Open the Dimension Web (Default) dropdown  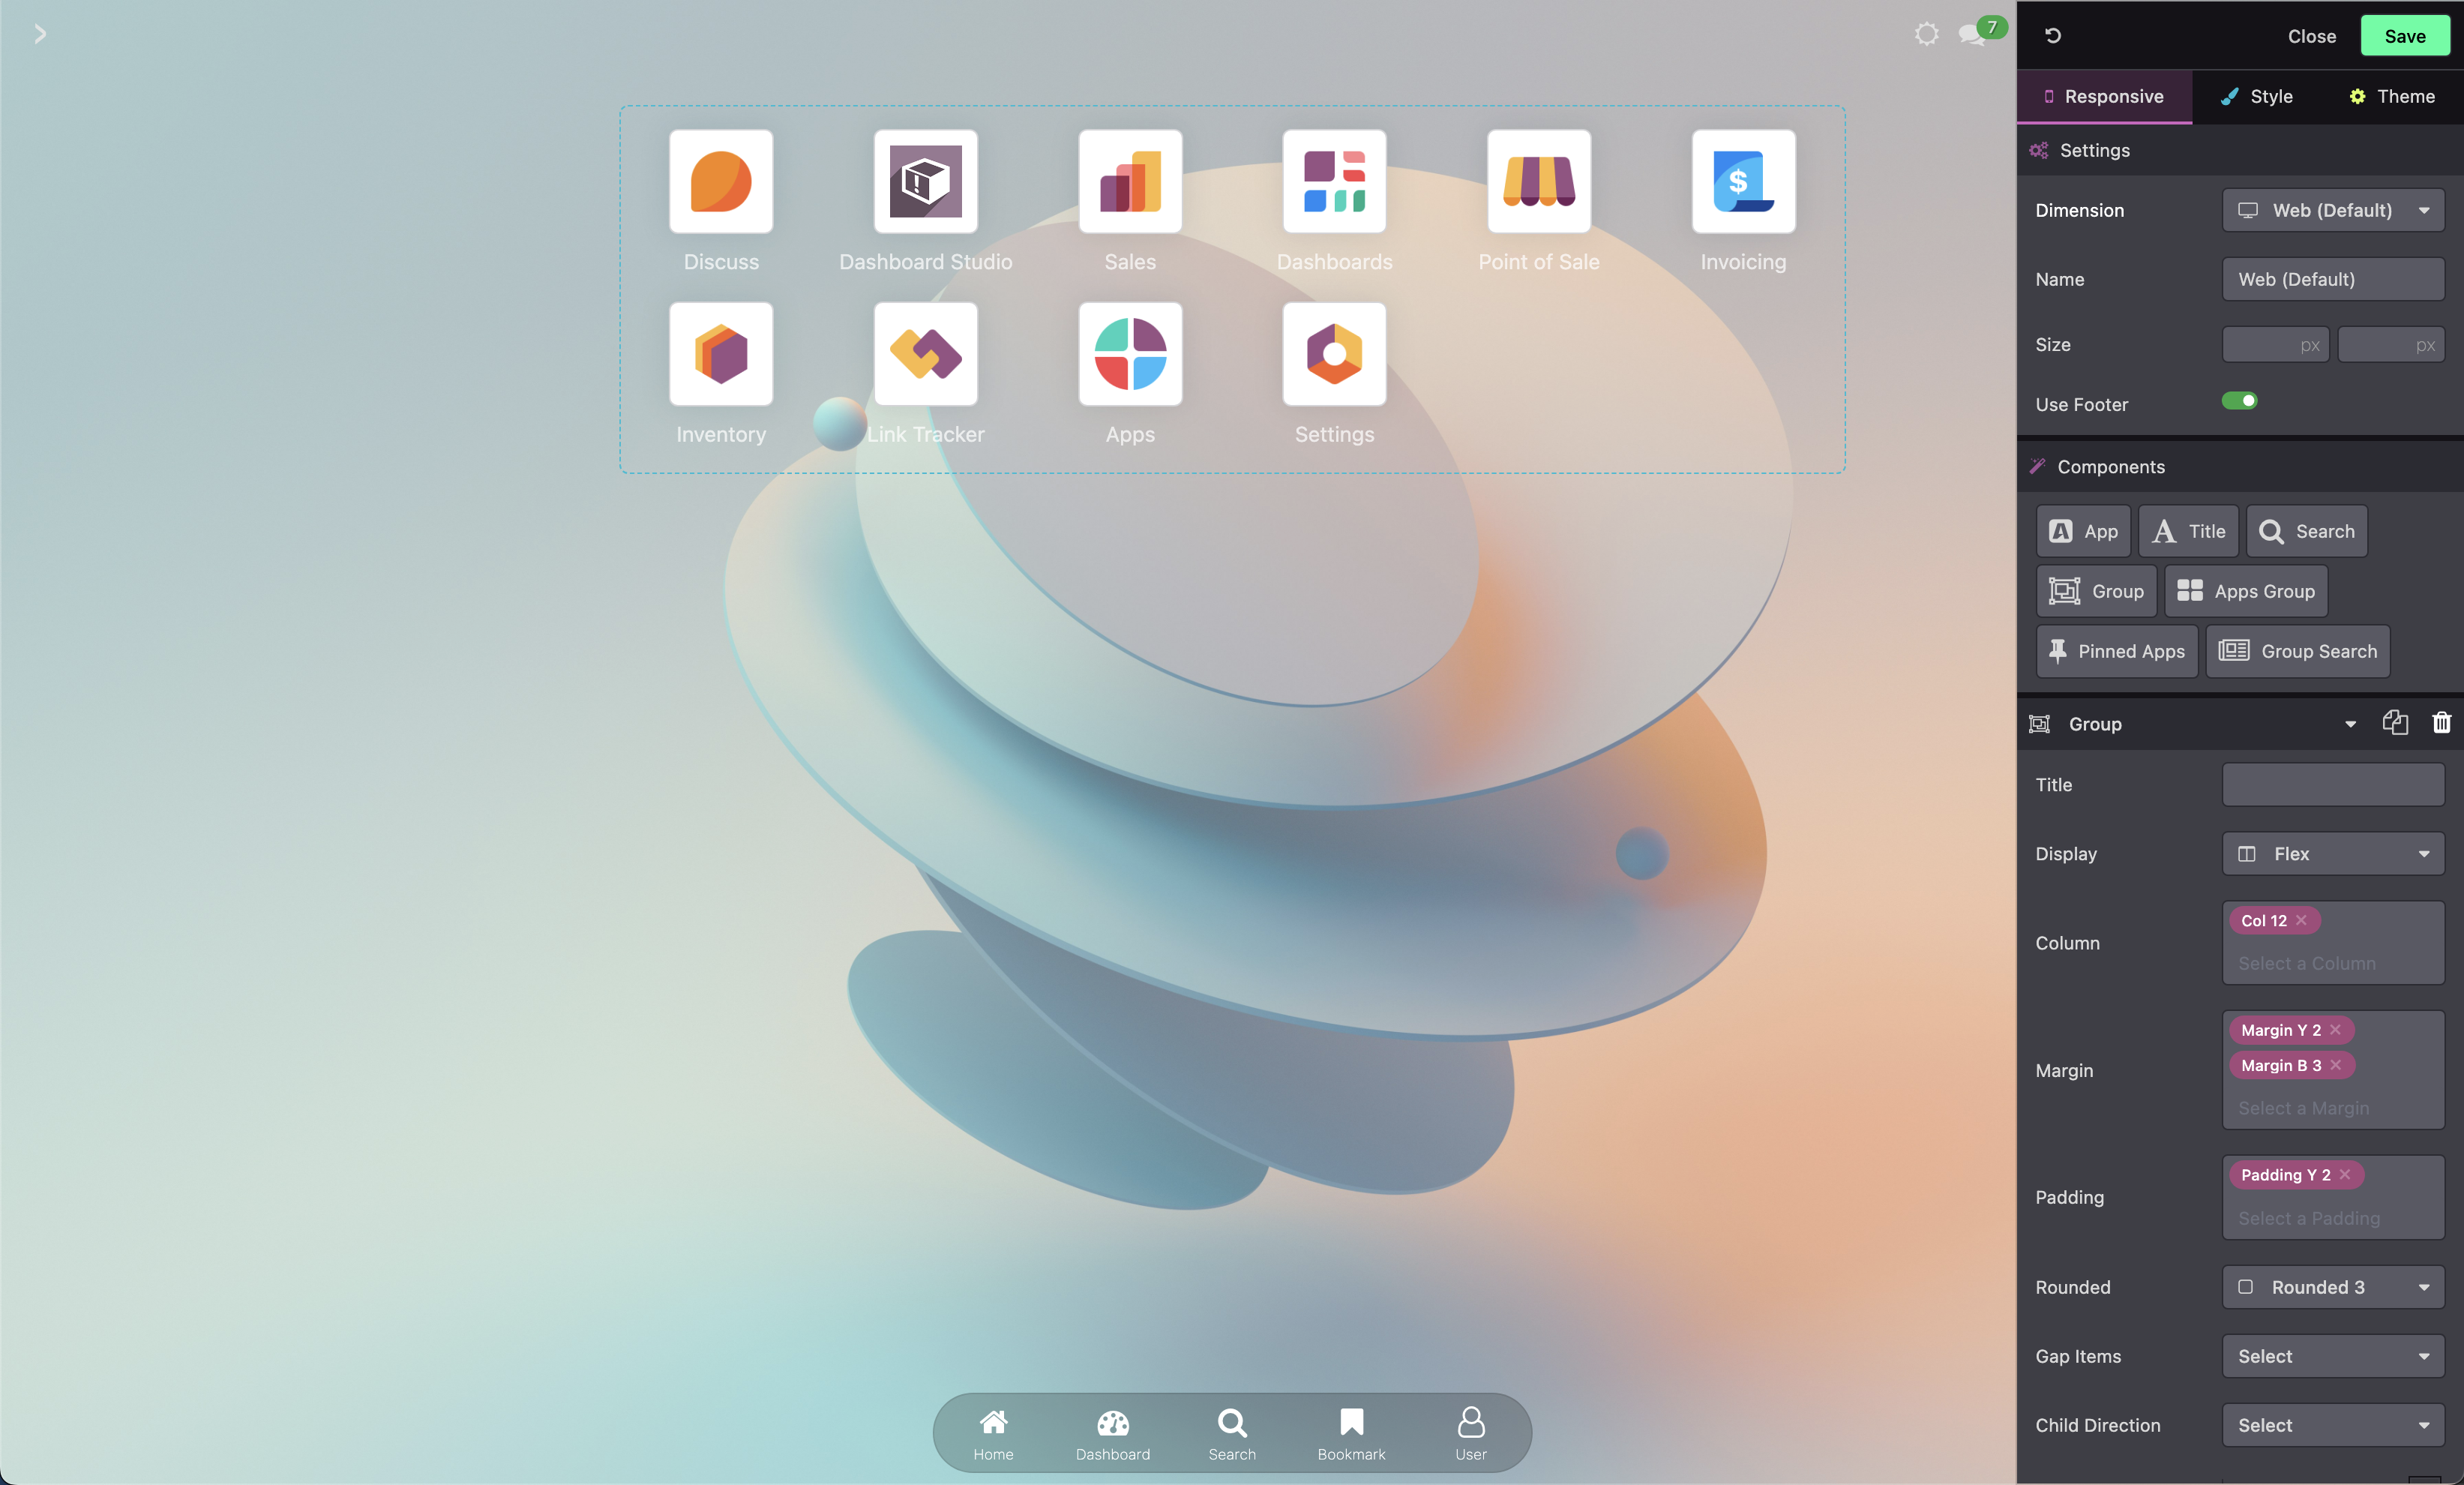pyautogui.click(x=2332, y=210)
